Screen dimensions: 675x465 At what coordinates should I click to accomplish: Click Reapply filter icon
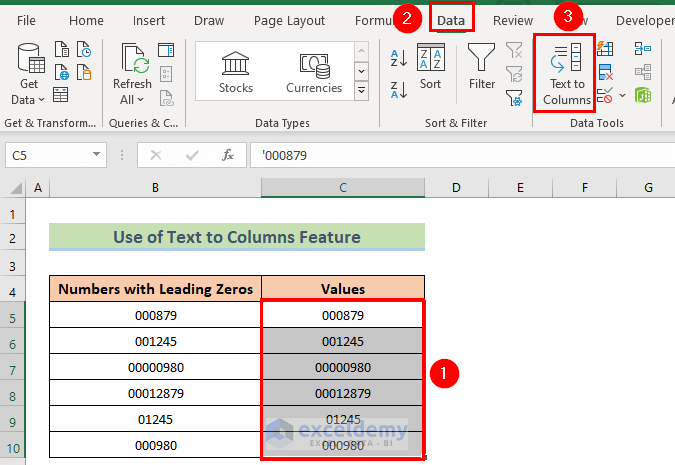[514, 74]
